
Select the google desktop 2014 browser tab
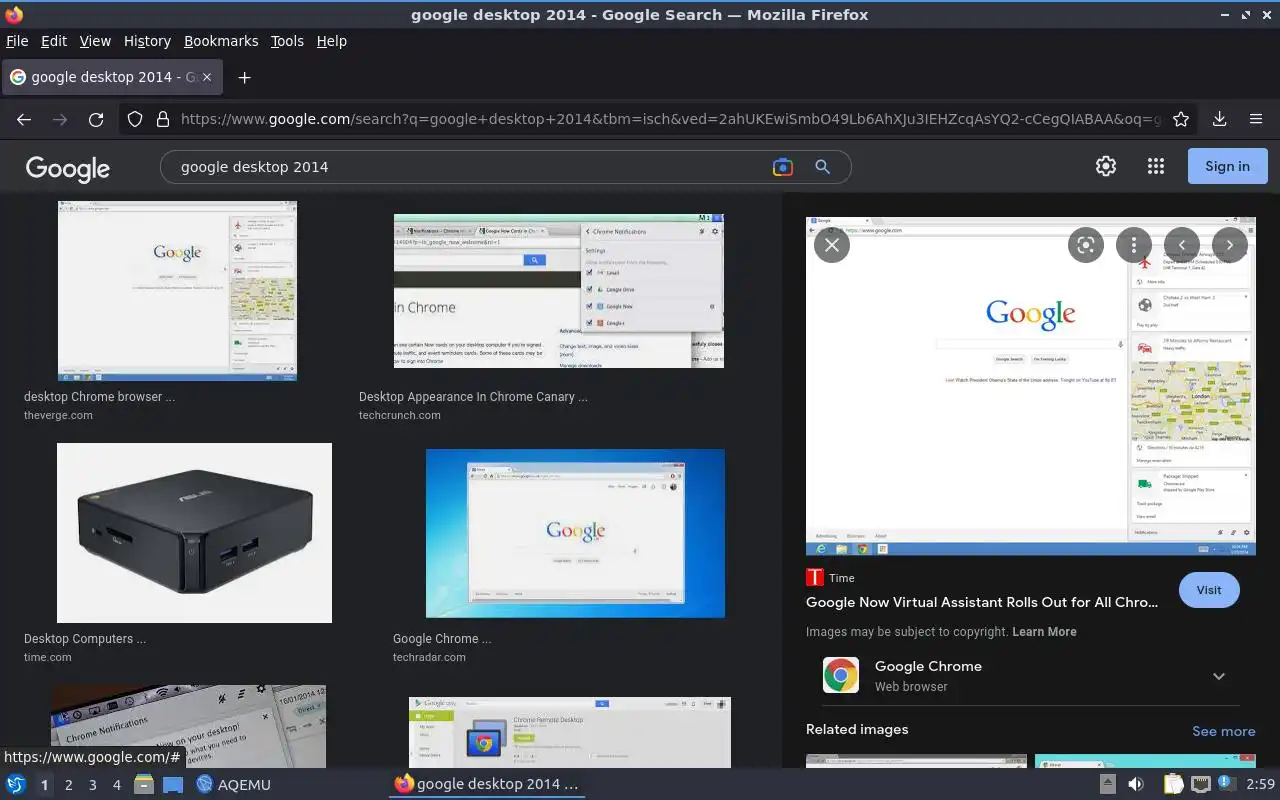click(x=112, y=77)
